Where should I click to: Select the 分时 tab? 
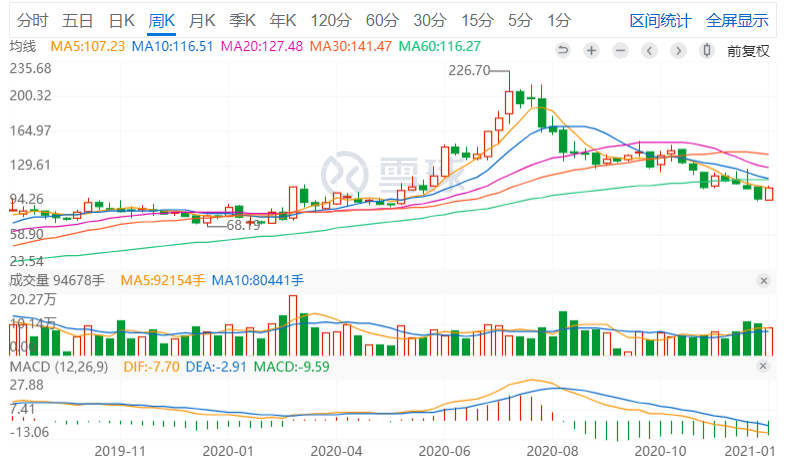[x=32, y=21]
